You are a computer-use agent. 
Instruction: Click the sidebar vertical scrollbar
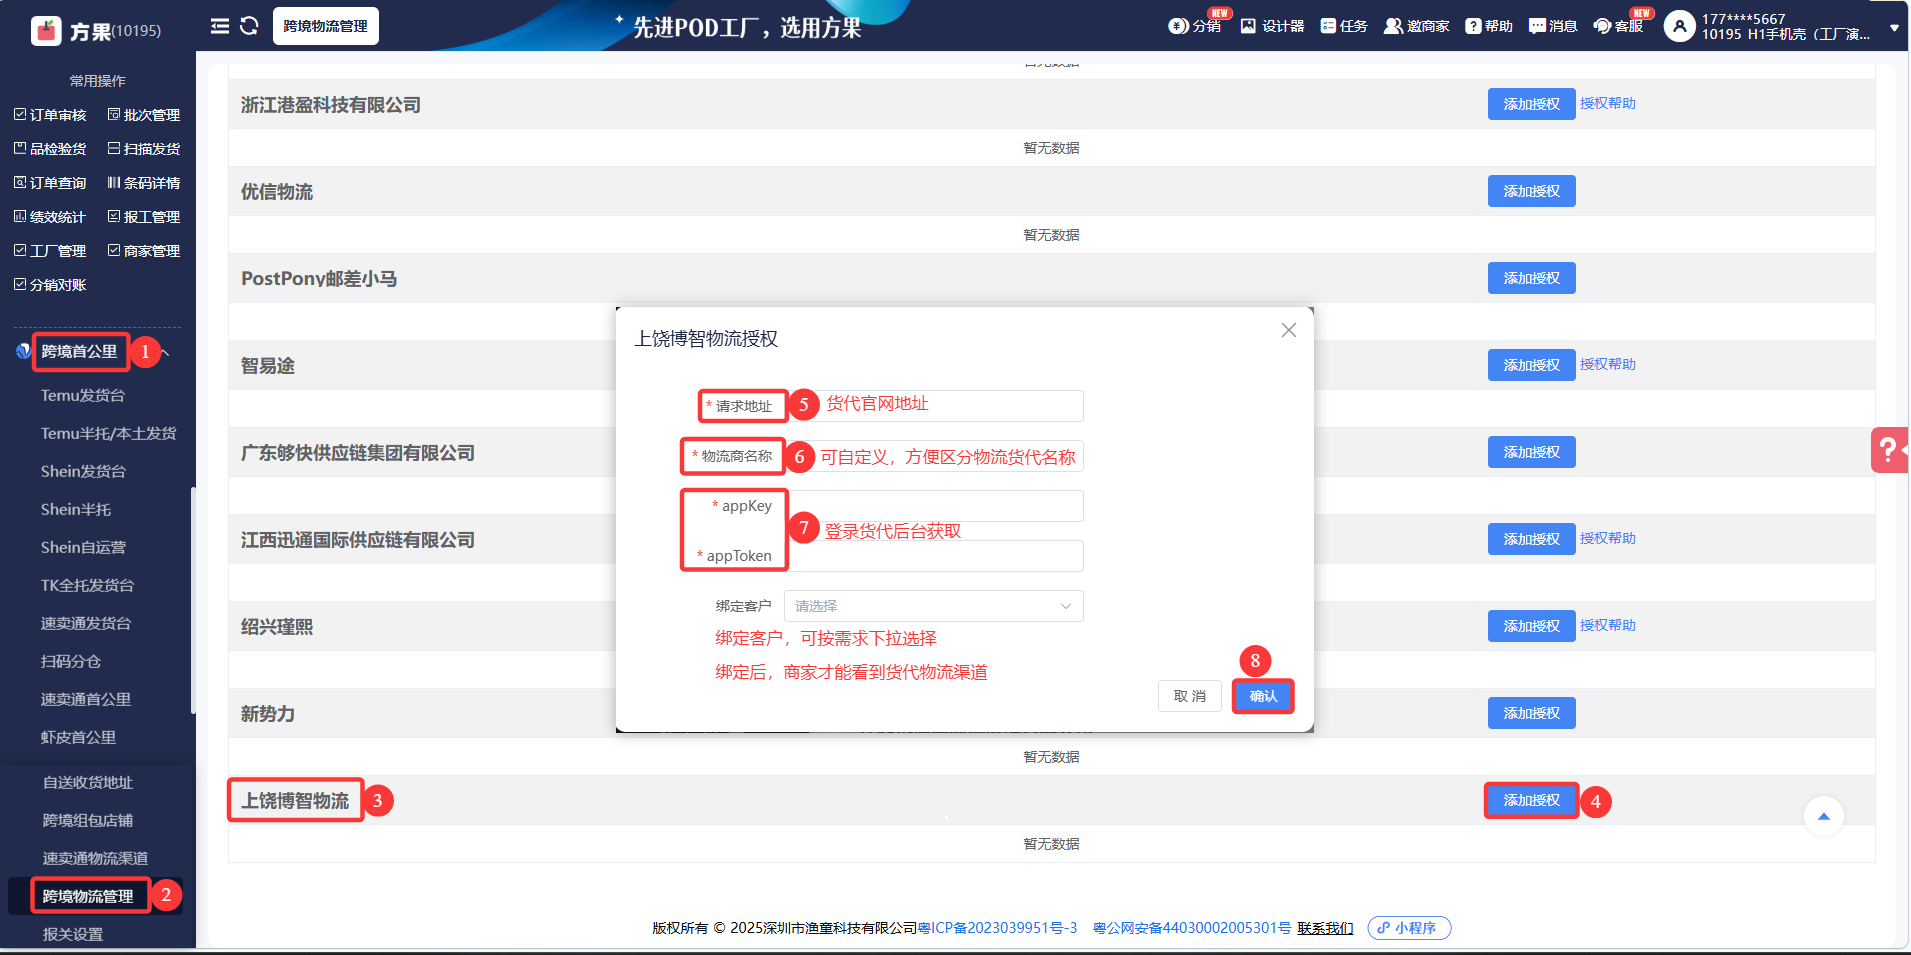[193, 600]
